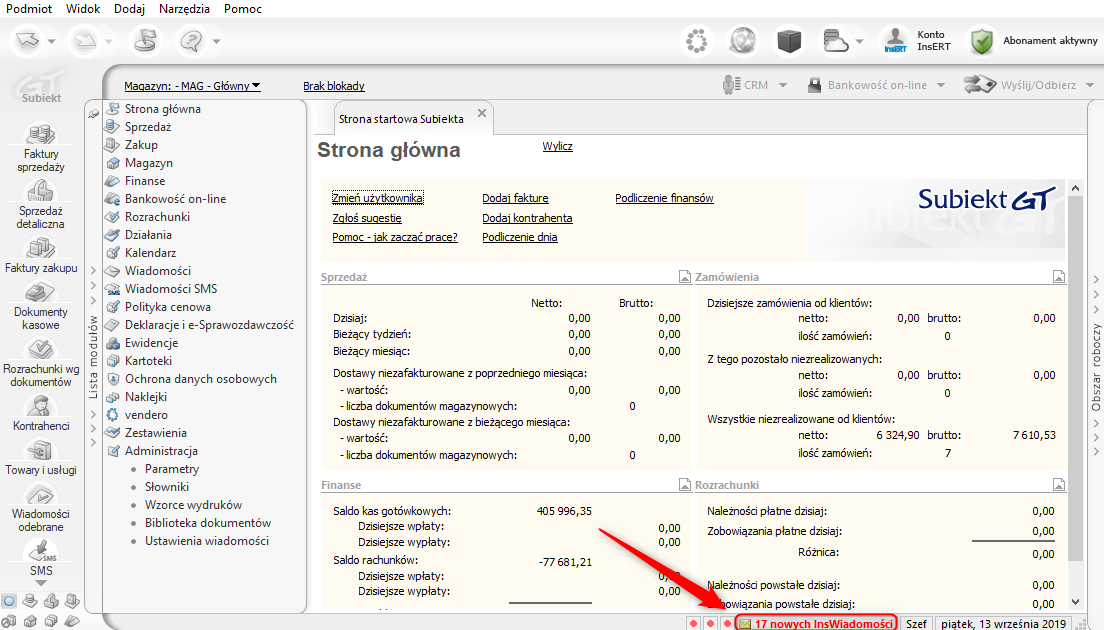
Task: Open Kontrahenci sidebar icon
Action: [x=41, y=406]
